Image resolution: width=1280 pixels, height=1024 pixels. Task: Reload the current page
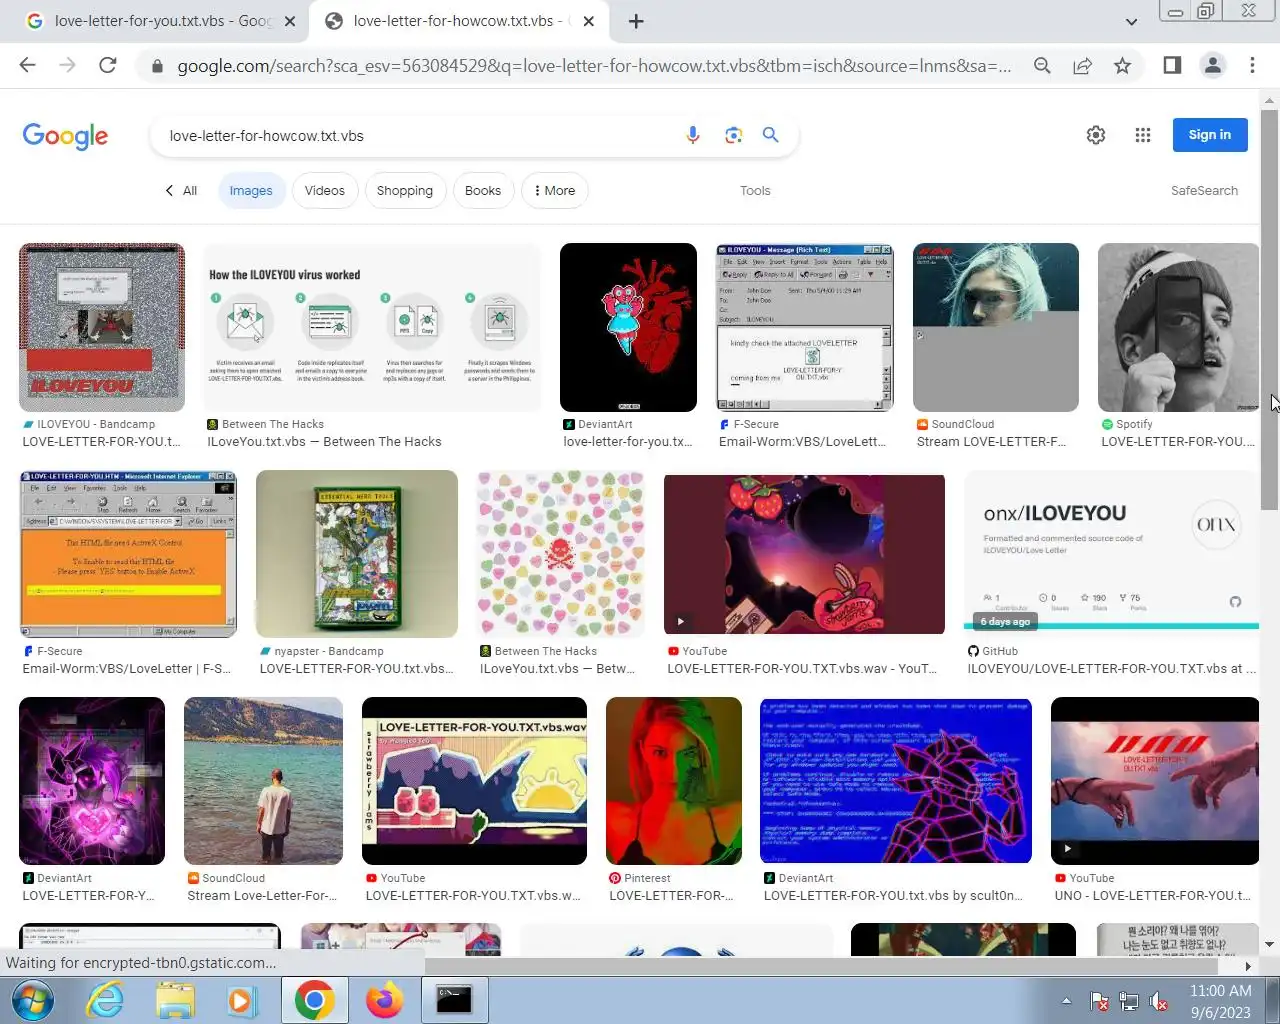tap(107, 65)
